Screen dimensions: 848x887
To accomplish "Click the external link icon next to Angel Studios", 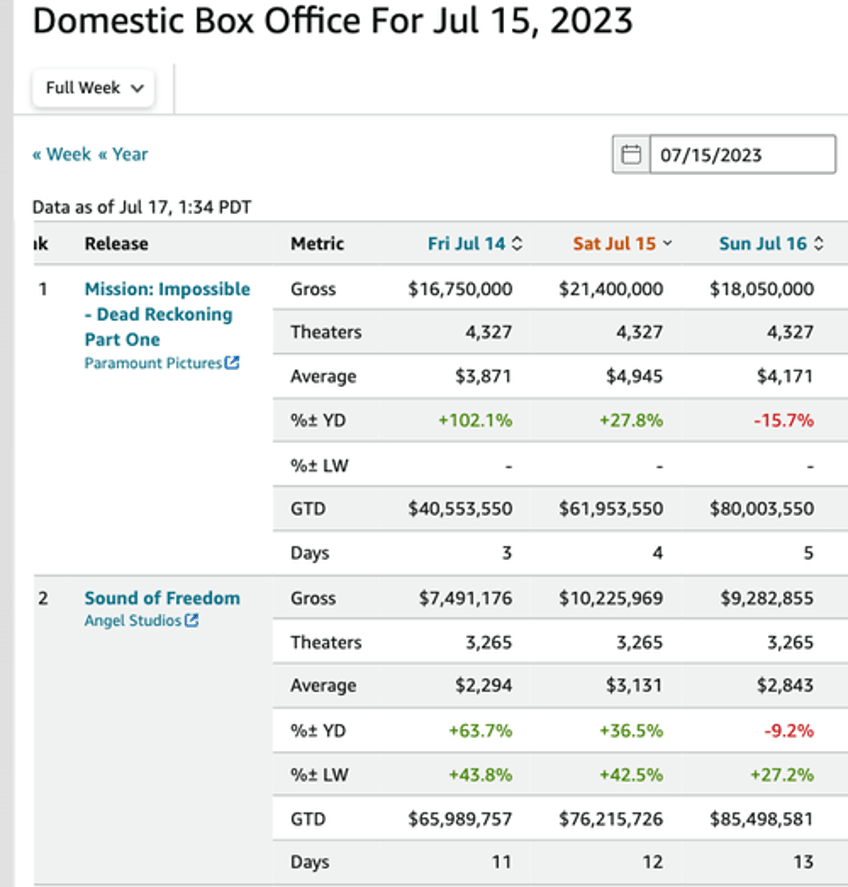I will coord(192,621).
